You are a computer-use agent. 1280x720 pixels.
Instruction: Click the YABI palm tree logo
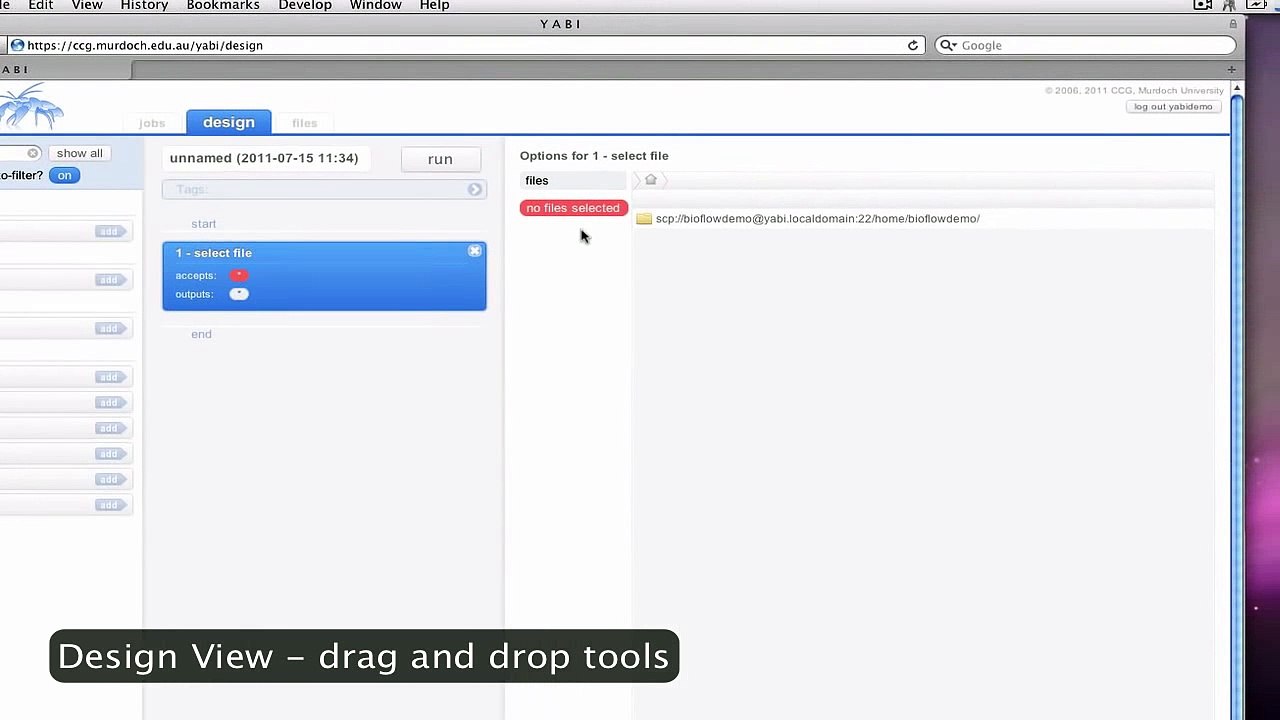pos(32,107)
